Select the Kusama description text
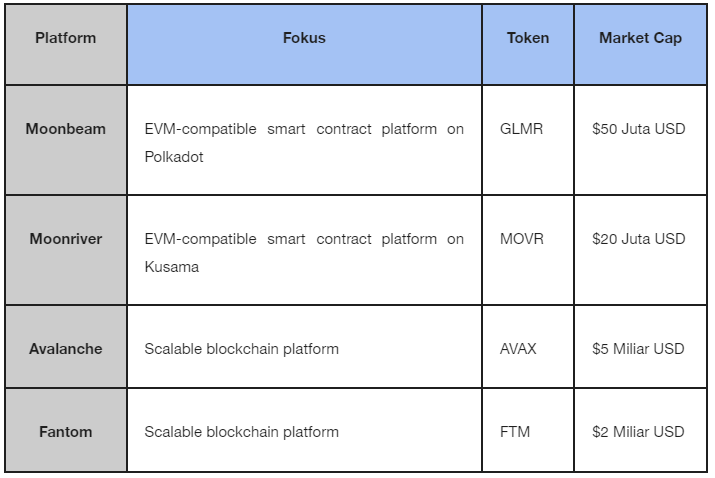 point(304,253)
